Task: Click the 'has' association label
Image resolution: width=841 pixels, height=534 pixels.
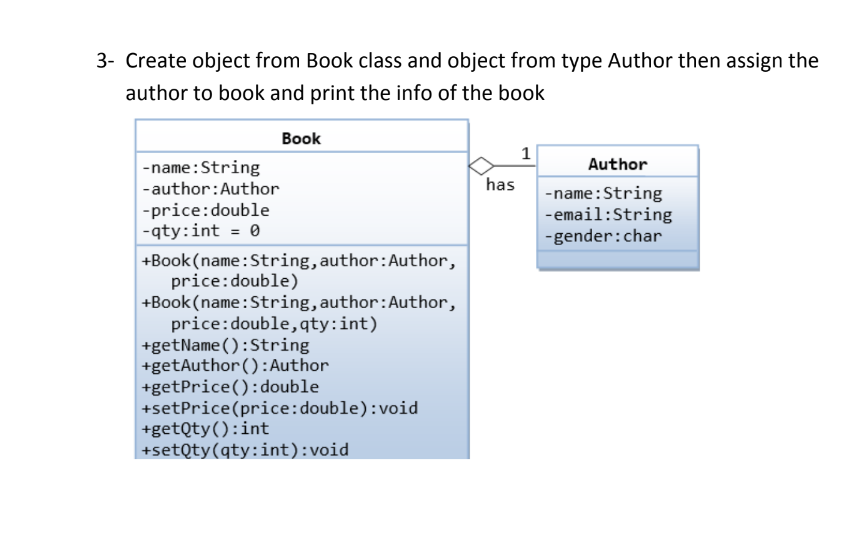Action: [500, 184]
